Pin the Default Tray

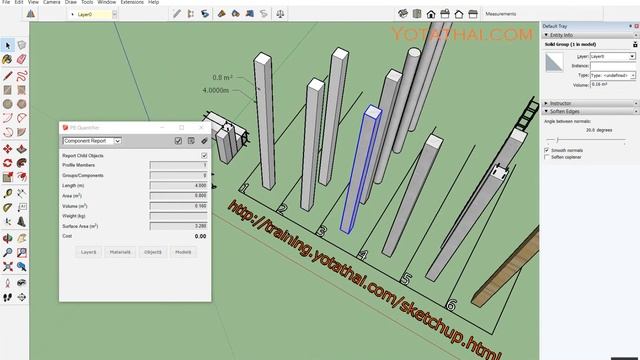click(630, 26)
